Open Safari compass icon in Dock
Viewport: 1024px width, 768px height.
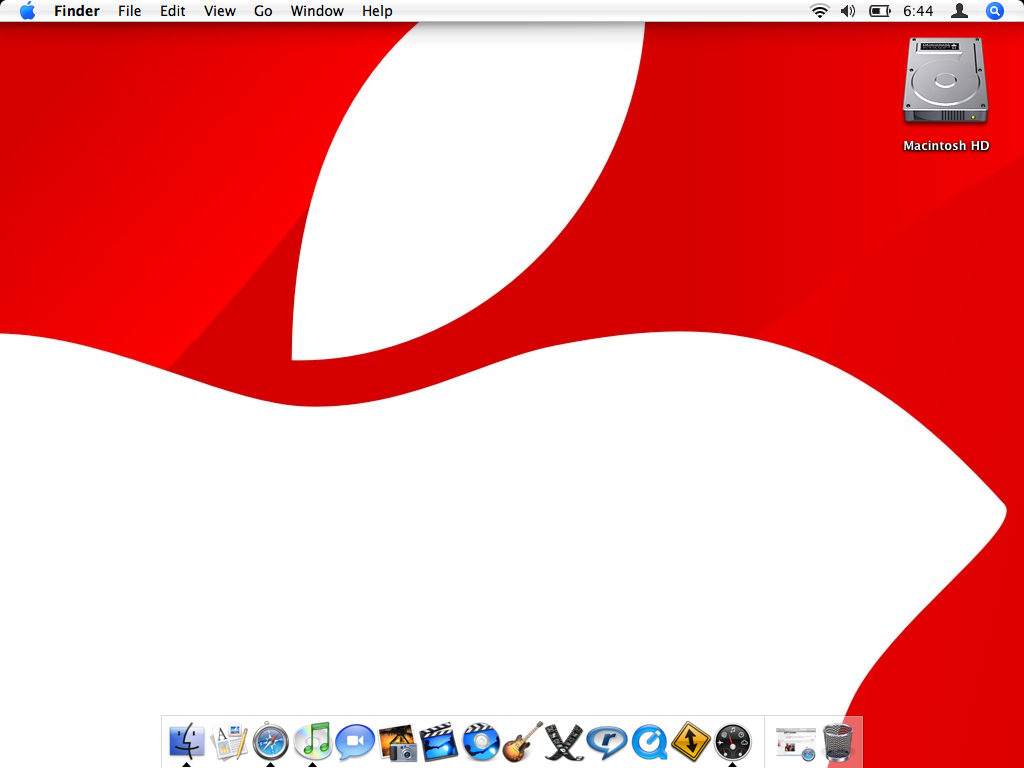(270, 741)
